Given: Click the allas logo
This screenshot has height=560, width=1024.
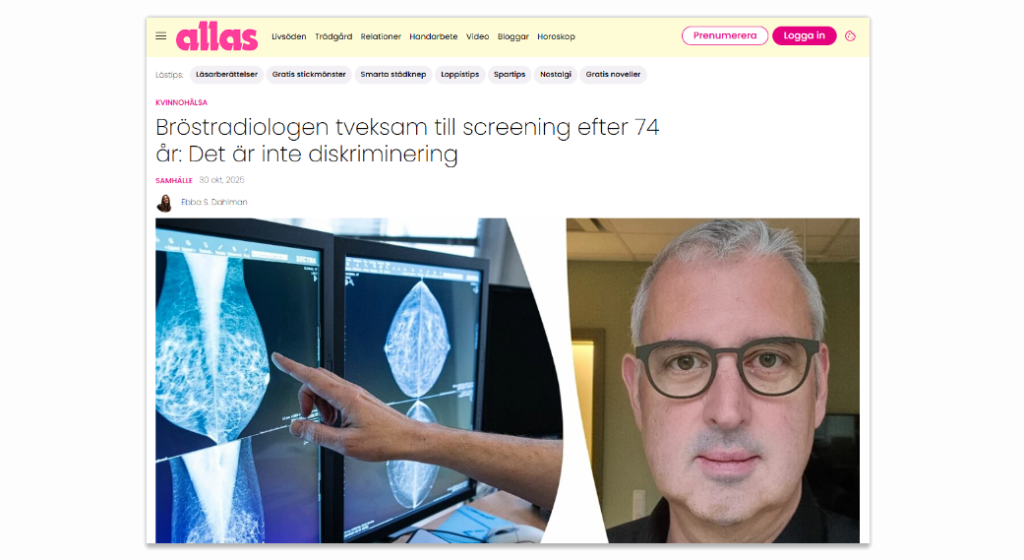Looking at the screenshot, I should coord(217,36).
